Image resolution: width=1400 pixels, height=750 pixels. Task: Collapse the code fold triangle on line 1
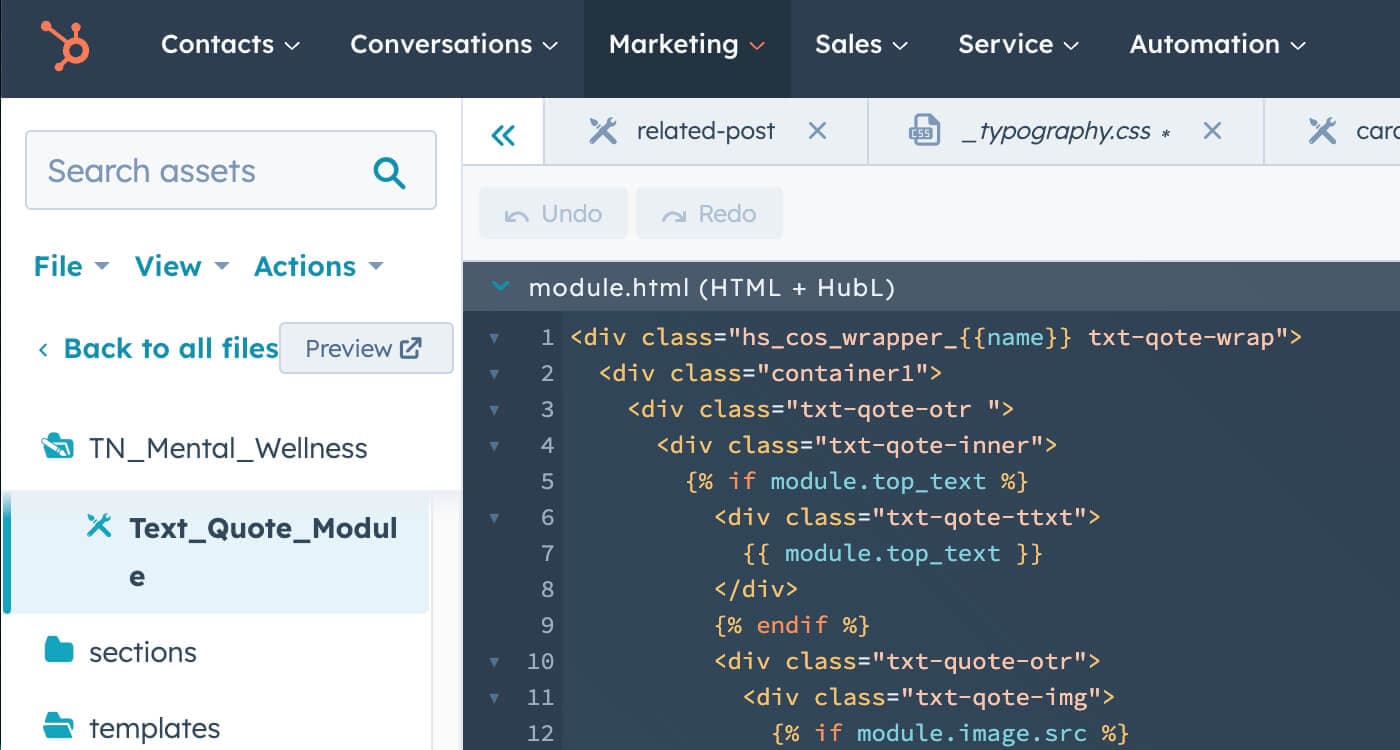point(496,338)
